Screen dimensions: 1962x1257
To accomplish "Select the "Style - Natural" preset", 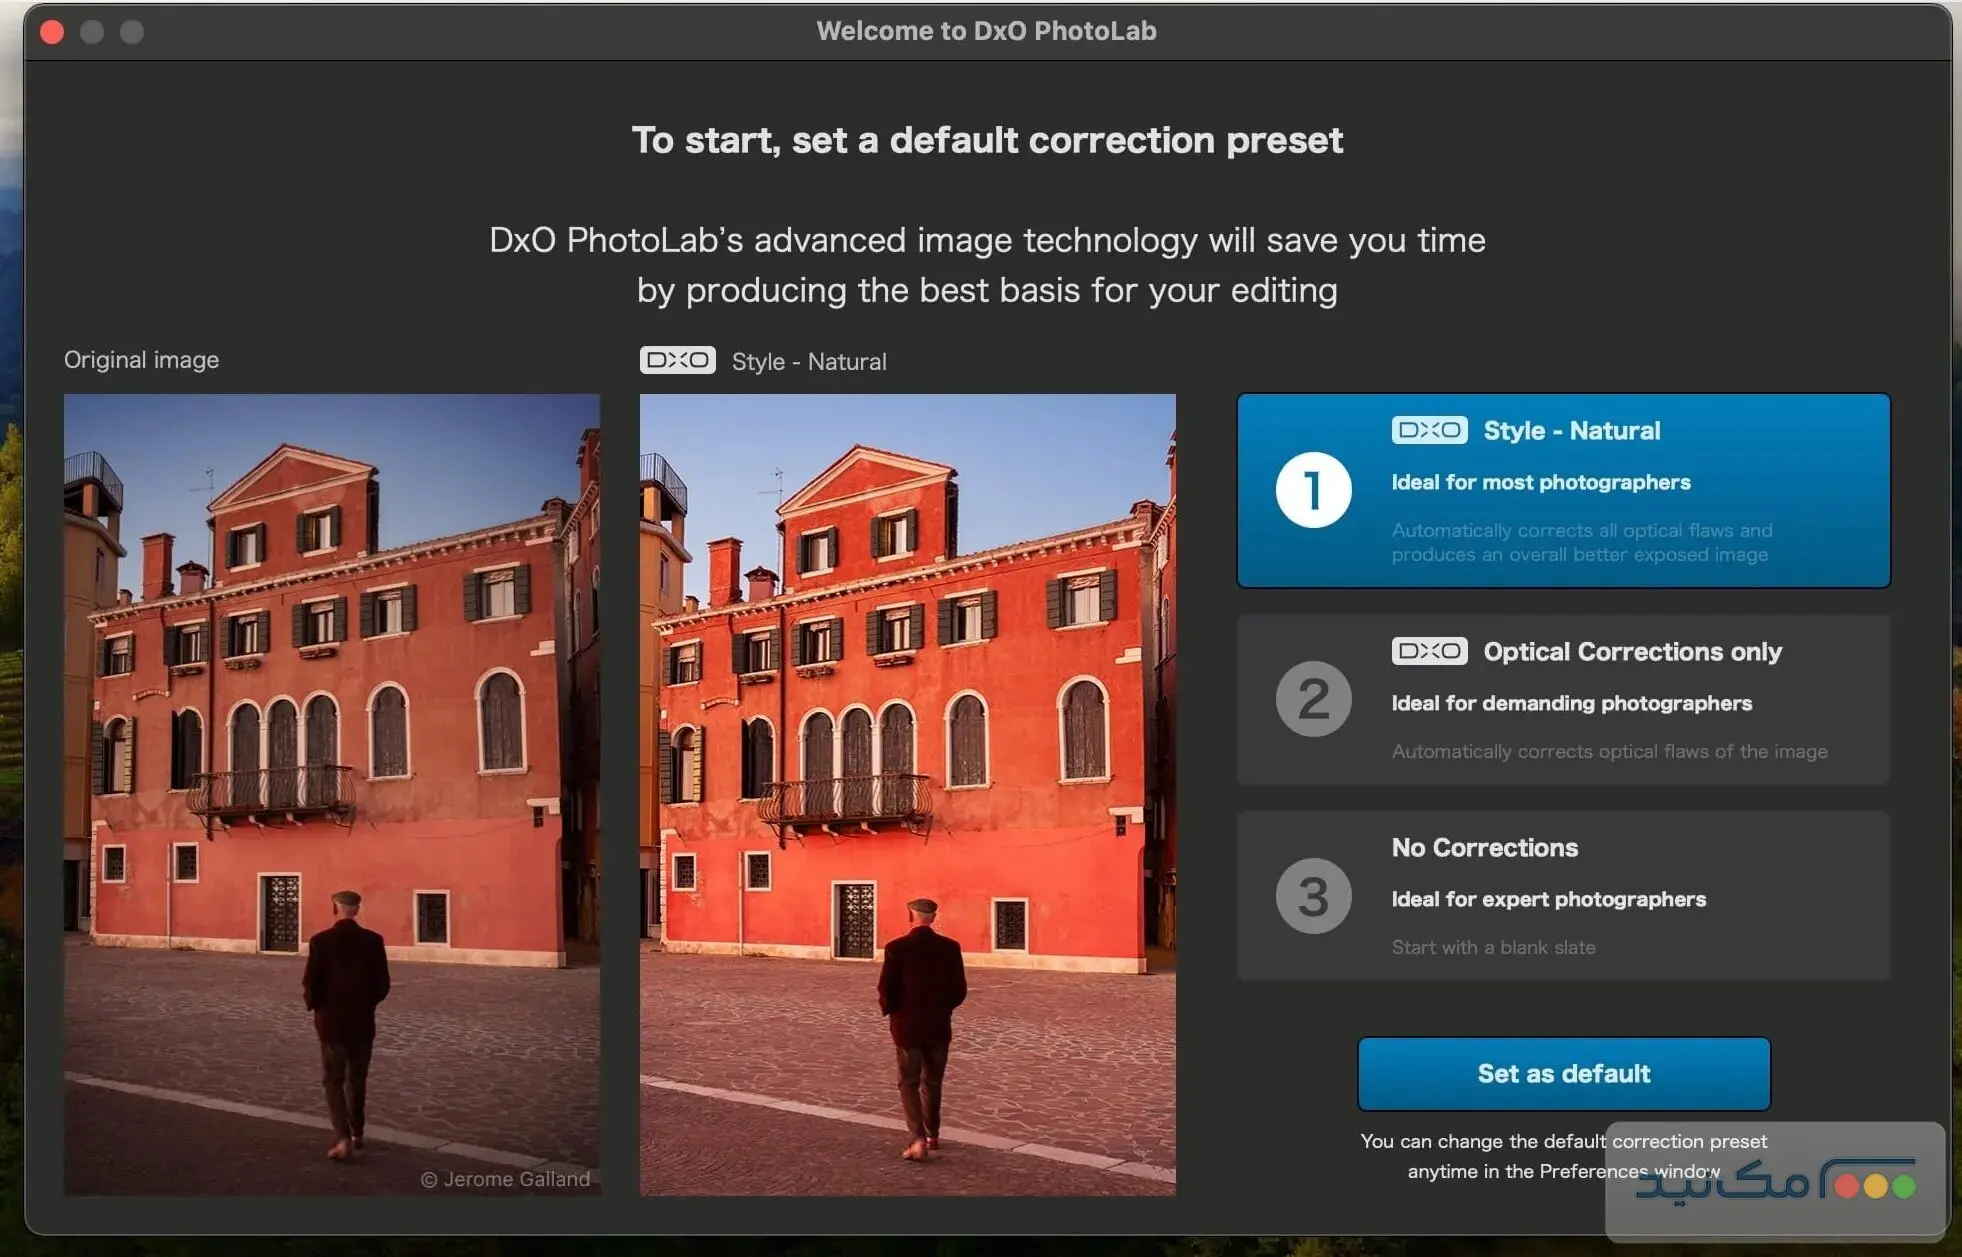I will (x=1563, y=490).
